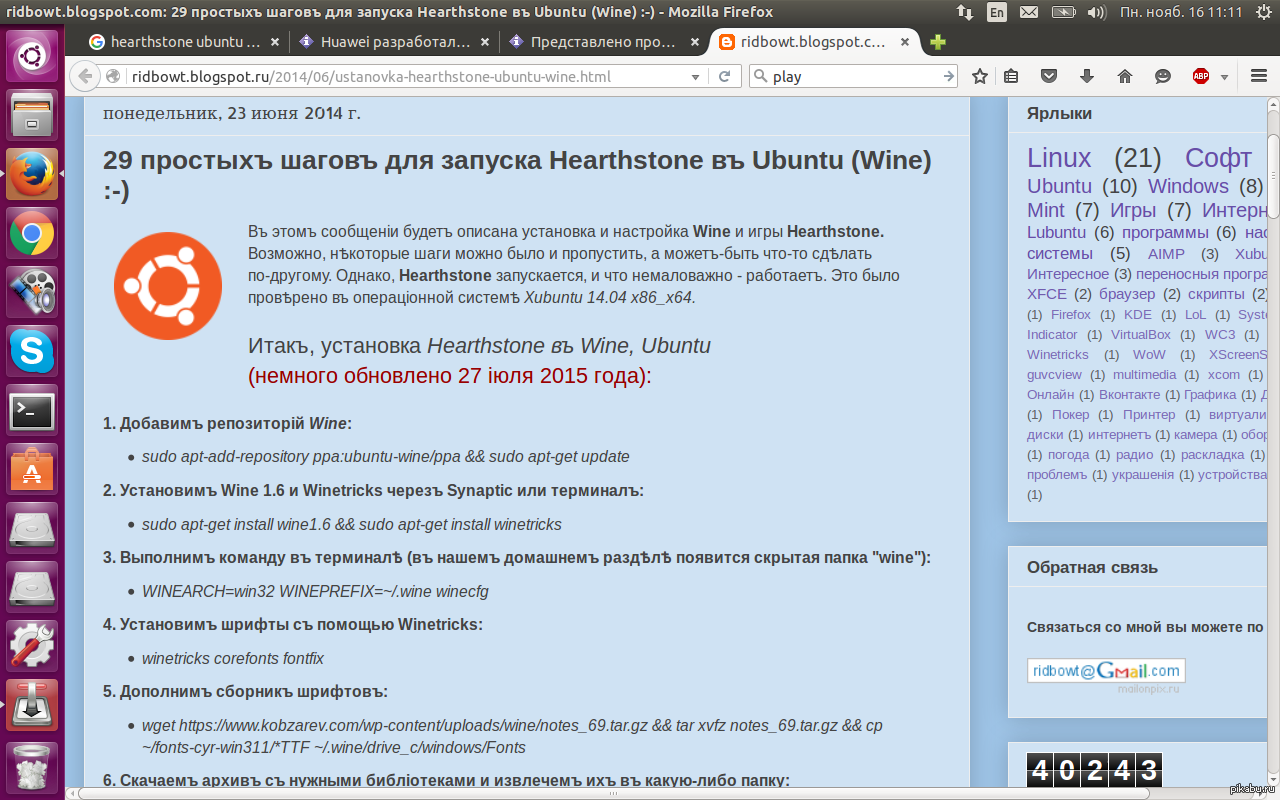Image resolution: width=1280 pixels, height=800 pixels.
Task: Save page to Pocket
Action: [1049, 77]
